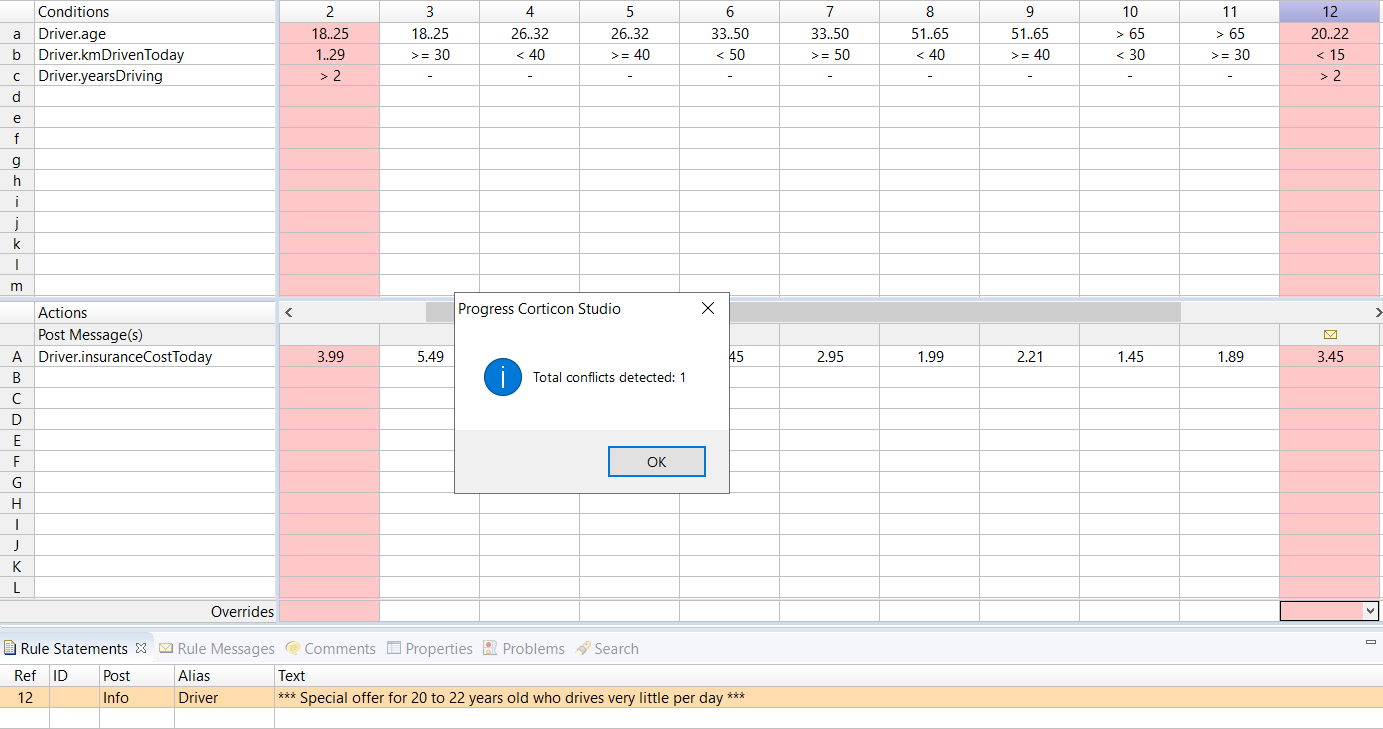
Task: Click OK in the conflicts dialog
Action: pyautogui.click(x=656, y=462)
